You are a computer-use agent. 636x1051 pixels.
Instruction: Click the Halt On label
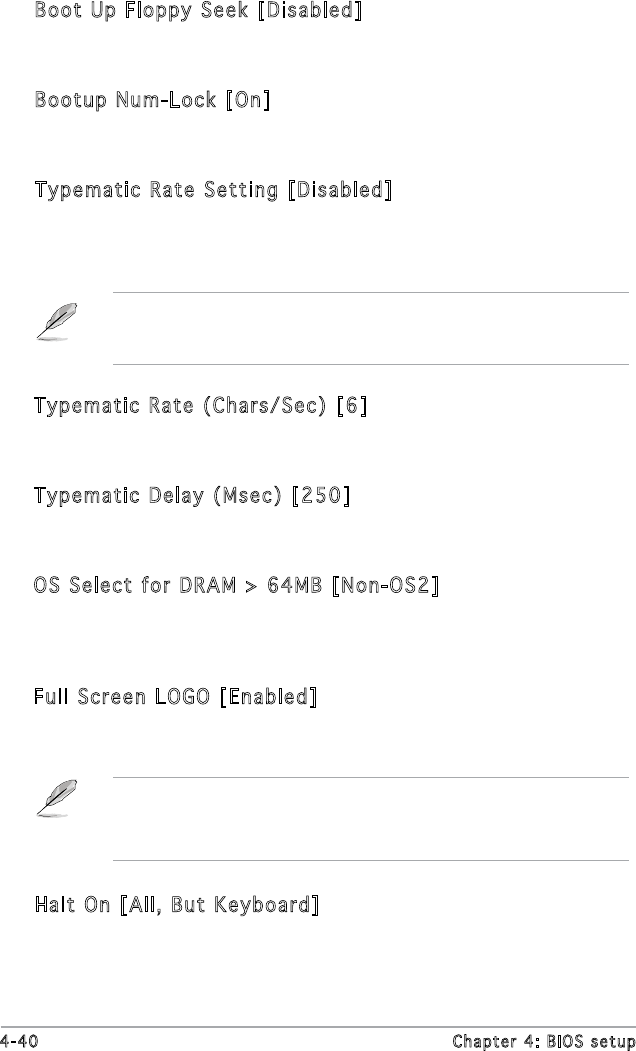[x=72, y=906]
